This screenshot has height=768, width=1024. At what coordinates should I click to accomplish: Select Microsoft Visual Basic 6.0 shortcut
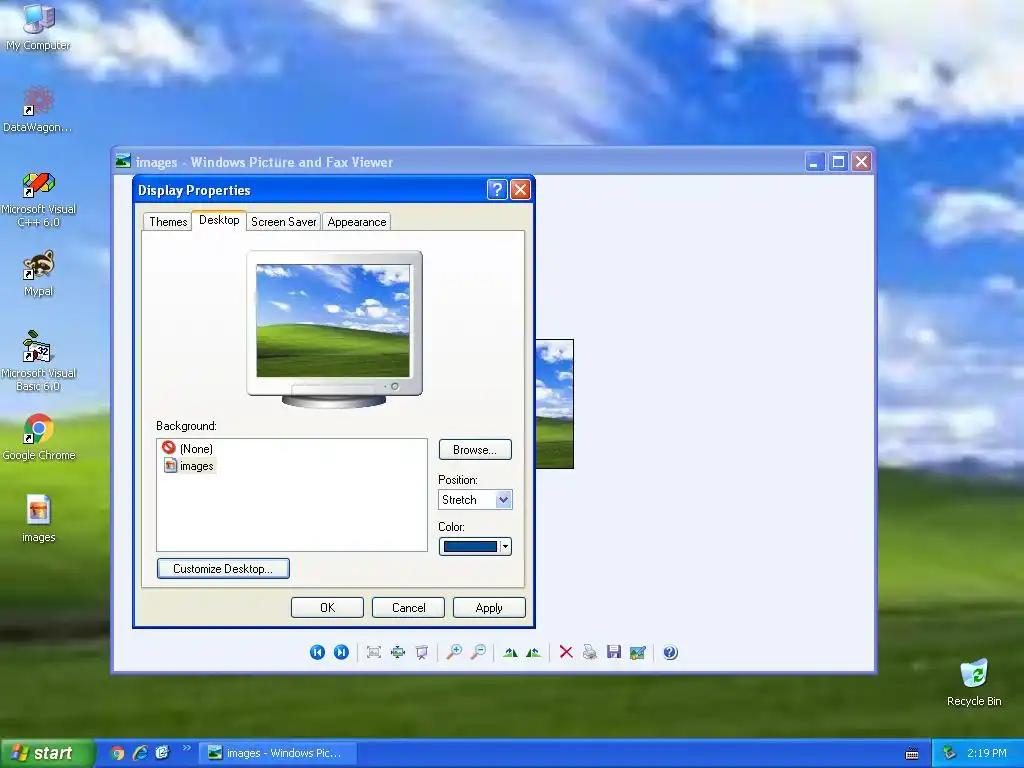[39, 361]
